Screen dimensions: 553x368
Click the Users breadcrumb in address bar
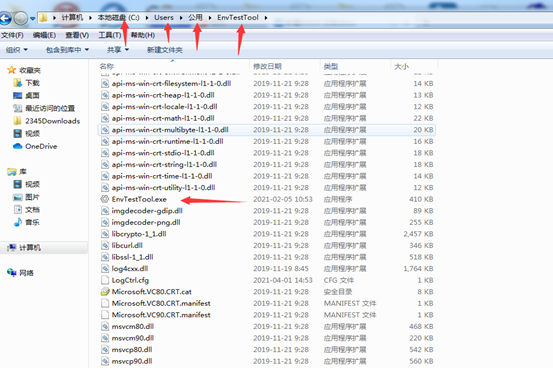[164, 18]
